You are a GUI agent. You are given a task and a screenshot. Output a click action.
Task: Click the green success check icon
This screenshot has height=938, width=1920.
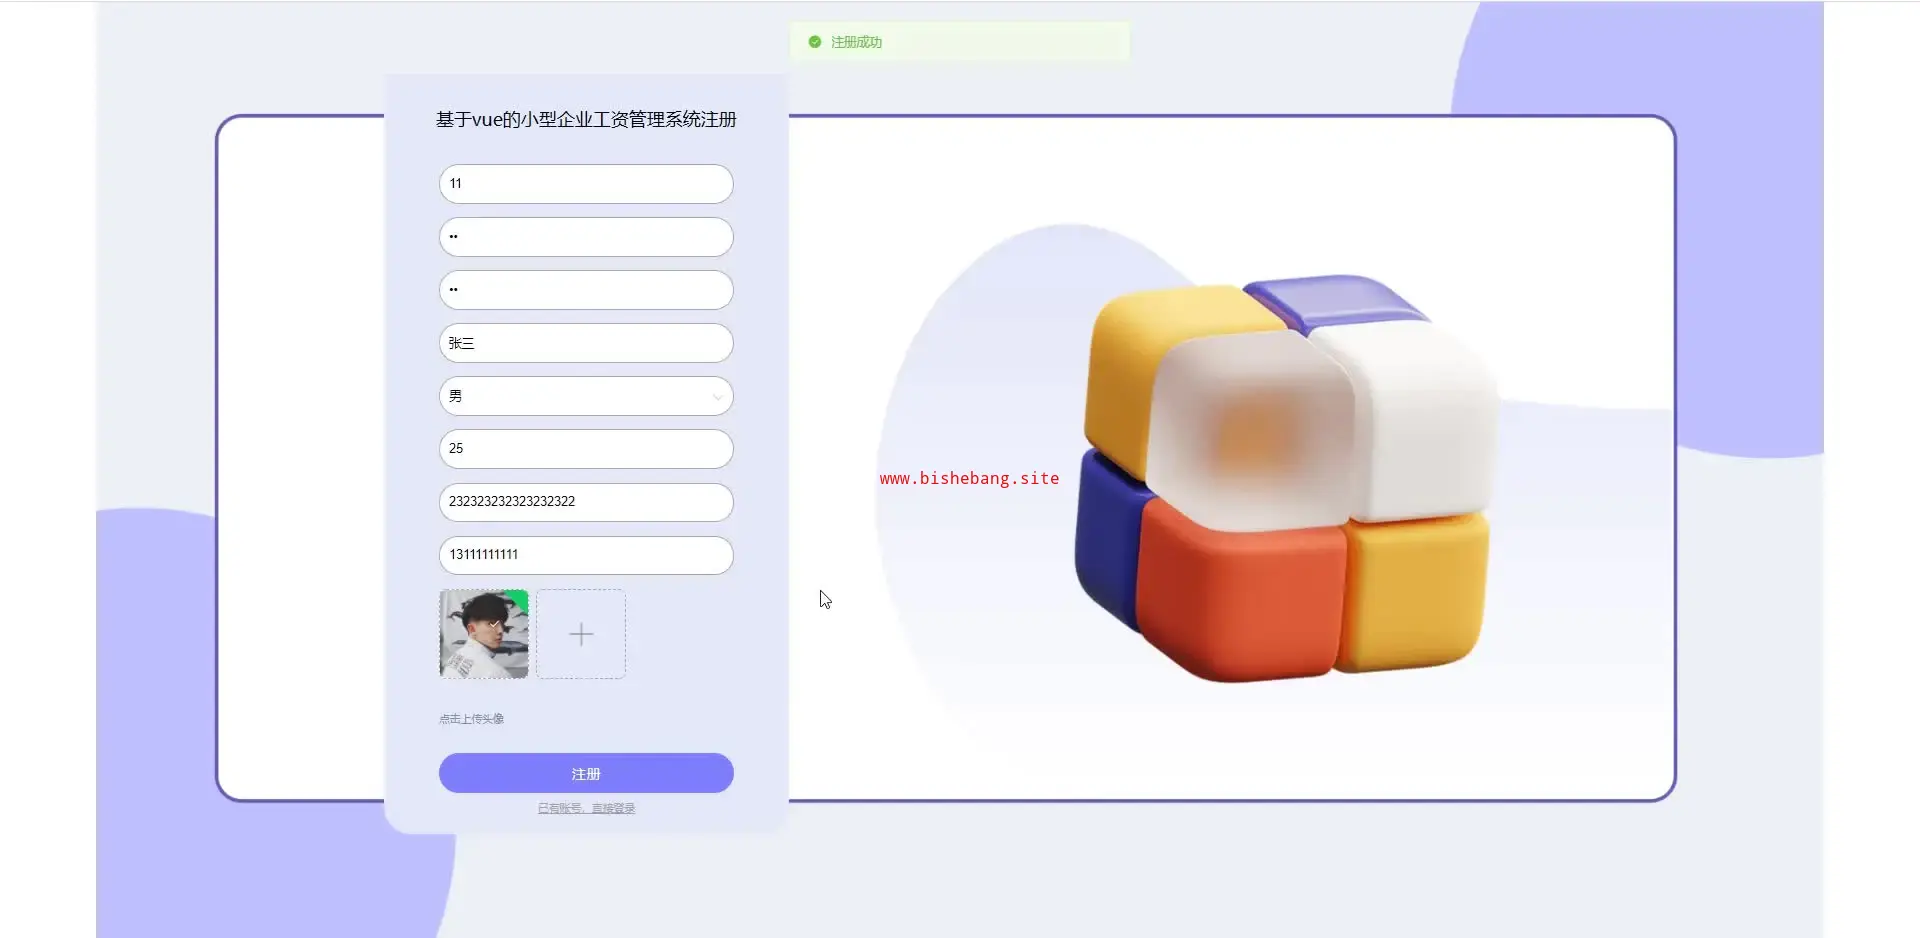click(815, 42)
